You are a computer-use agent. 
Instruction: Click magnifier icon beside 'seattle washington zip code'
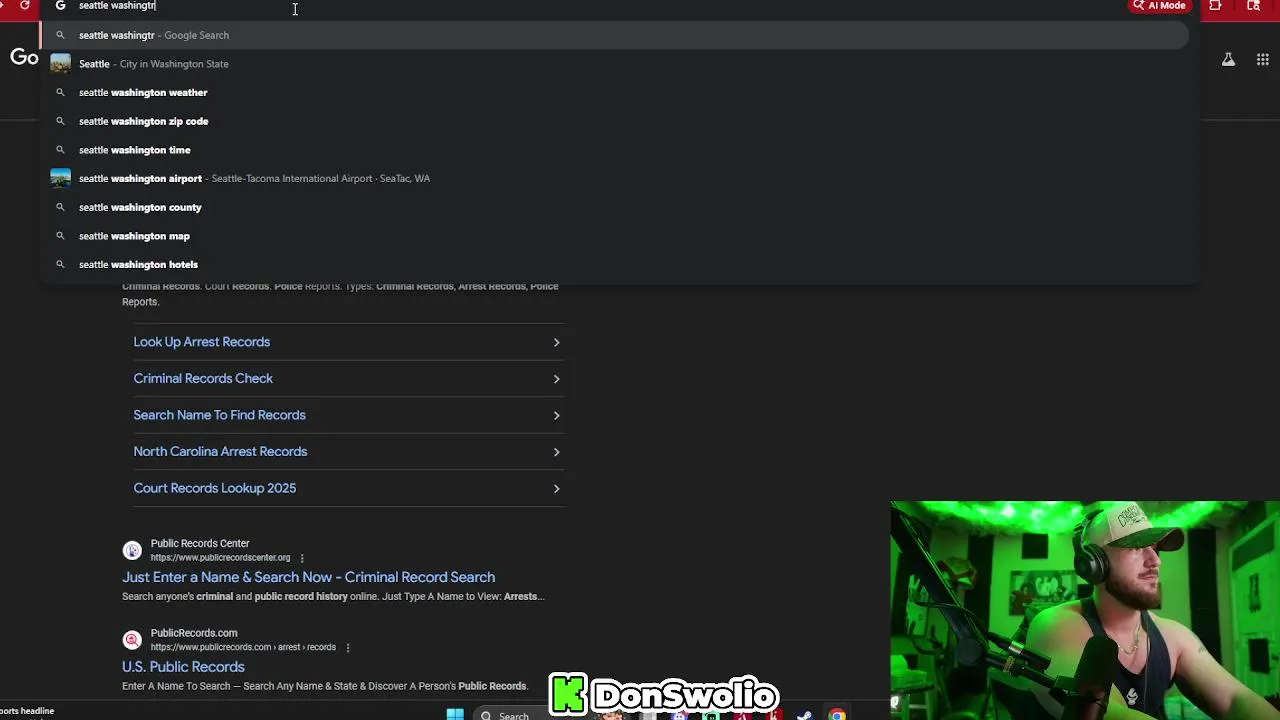coord(60,121)
